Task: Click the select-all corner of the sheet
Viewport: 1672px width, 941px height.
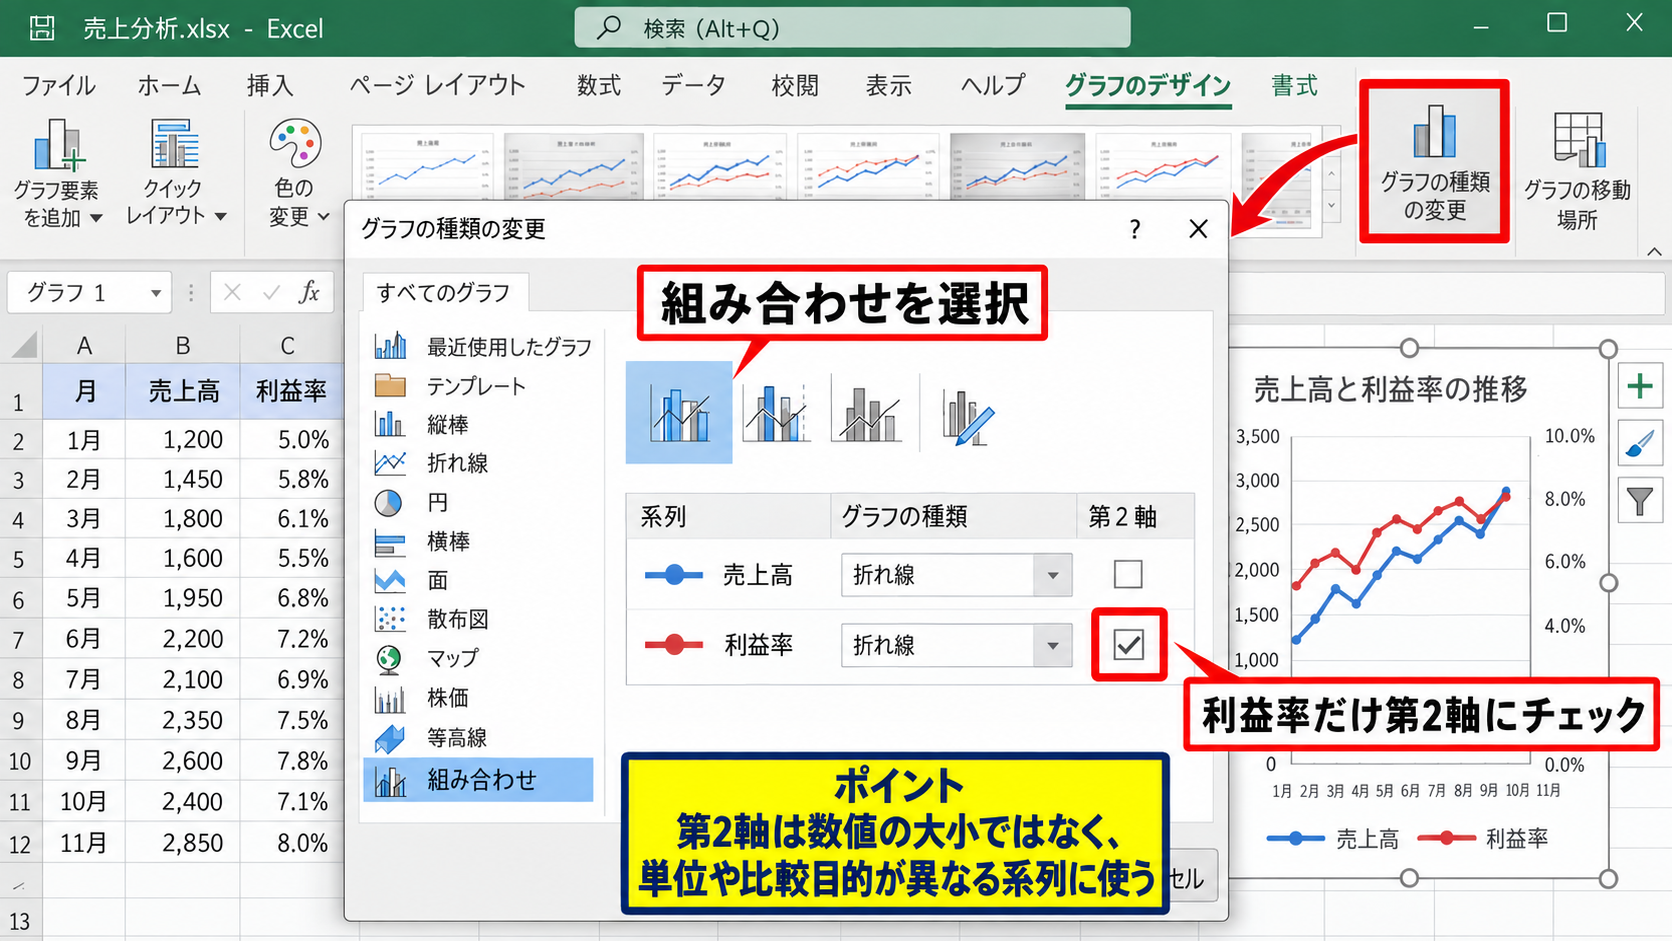Action: [23, 346]
